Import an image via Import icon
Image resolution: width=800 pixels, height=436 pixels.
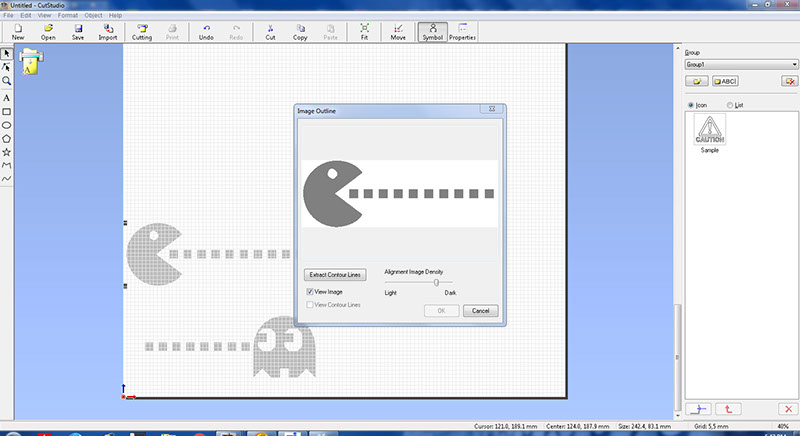108,32
